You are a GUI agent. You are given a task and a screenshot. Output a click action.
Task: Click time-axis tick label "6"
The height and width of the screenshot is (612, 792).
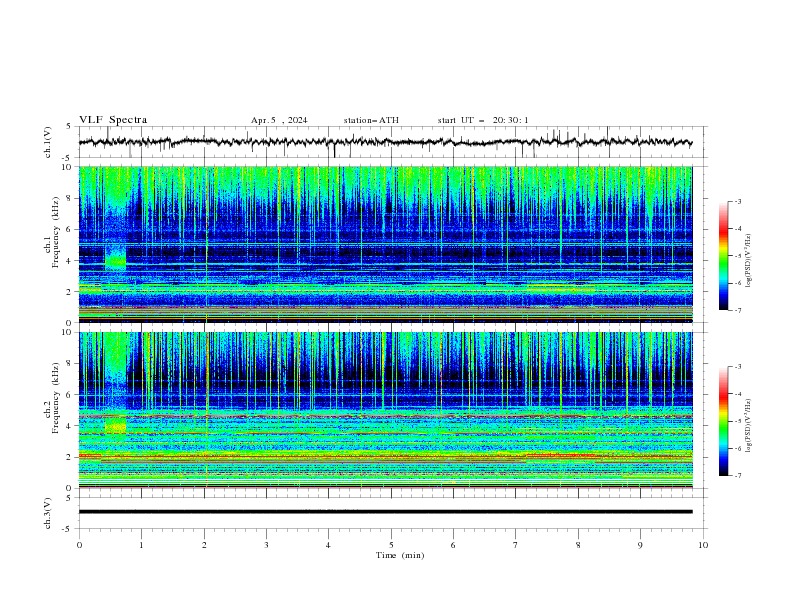(453, 545)
